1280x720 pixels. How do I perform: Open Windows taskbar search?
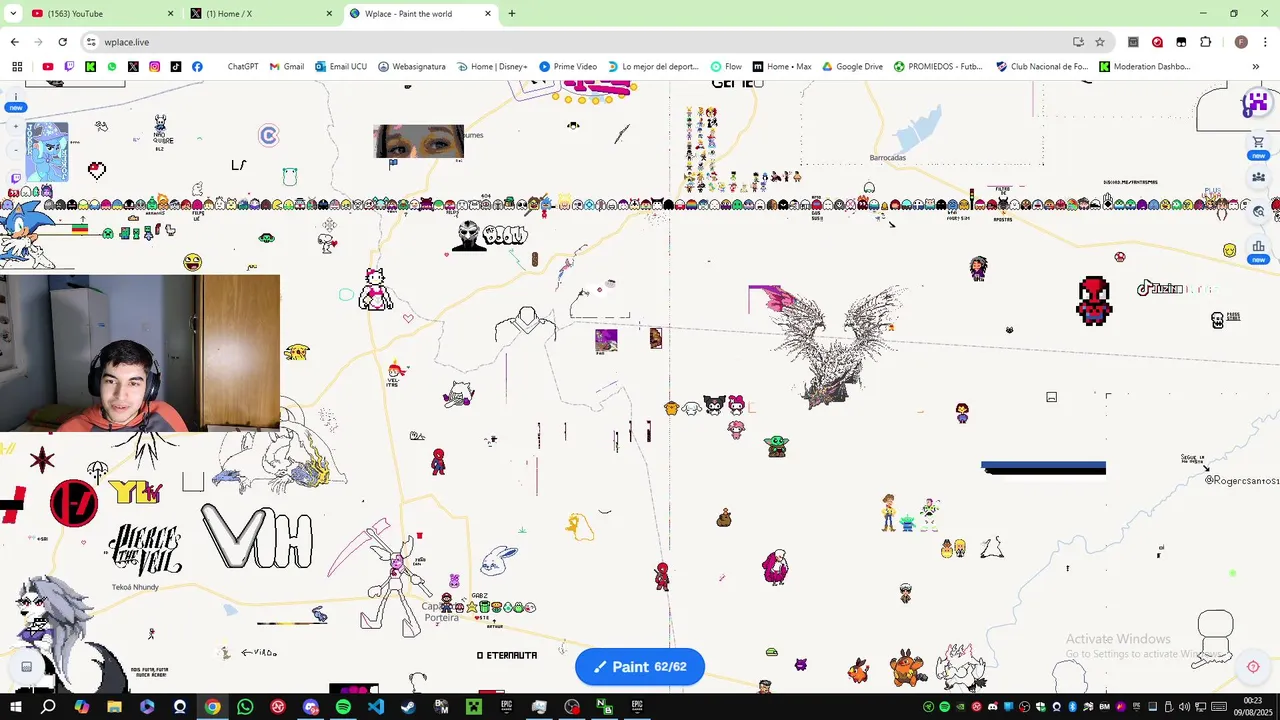48,707
